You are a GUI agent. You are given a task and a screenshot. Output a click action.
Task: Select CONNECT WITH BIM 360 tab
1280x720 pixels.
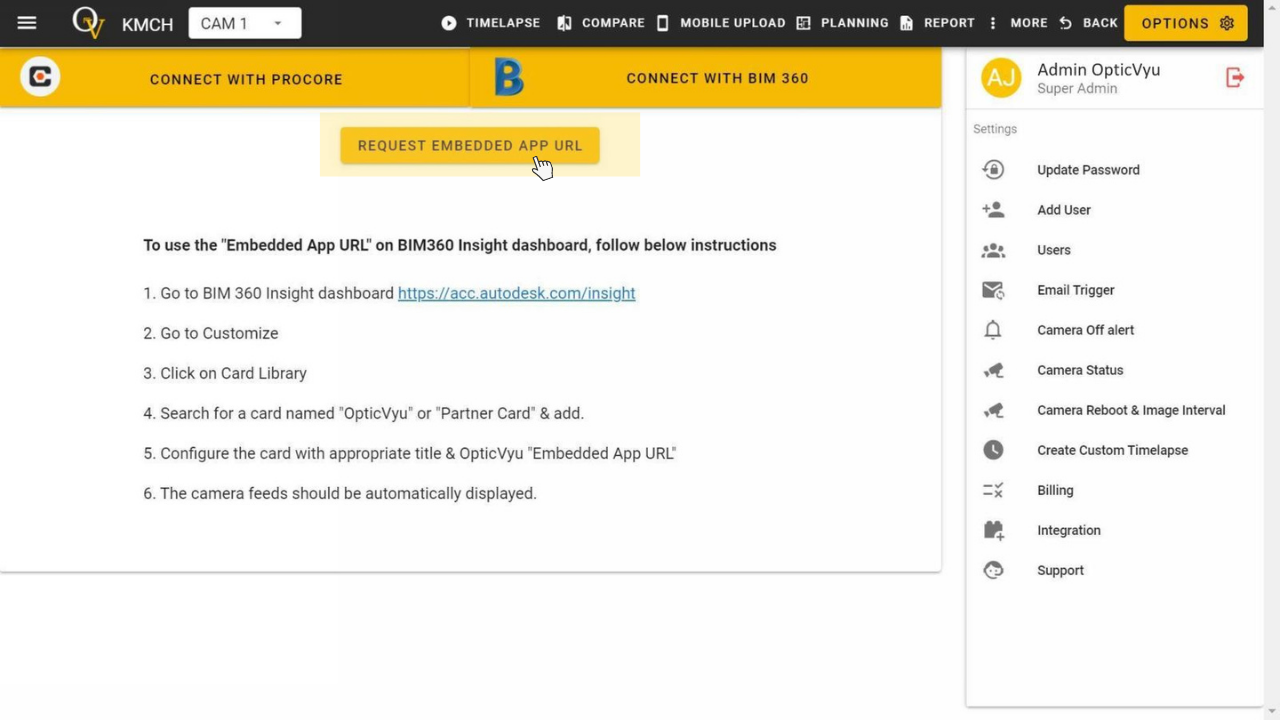706,78
